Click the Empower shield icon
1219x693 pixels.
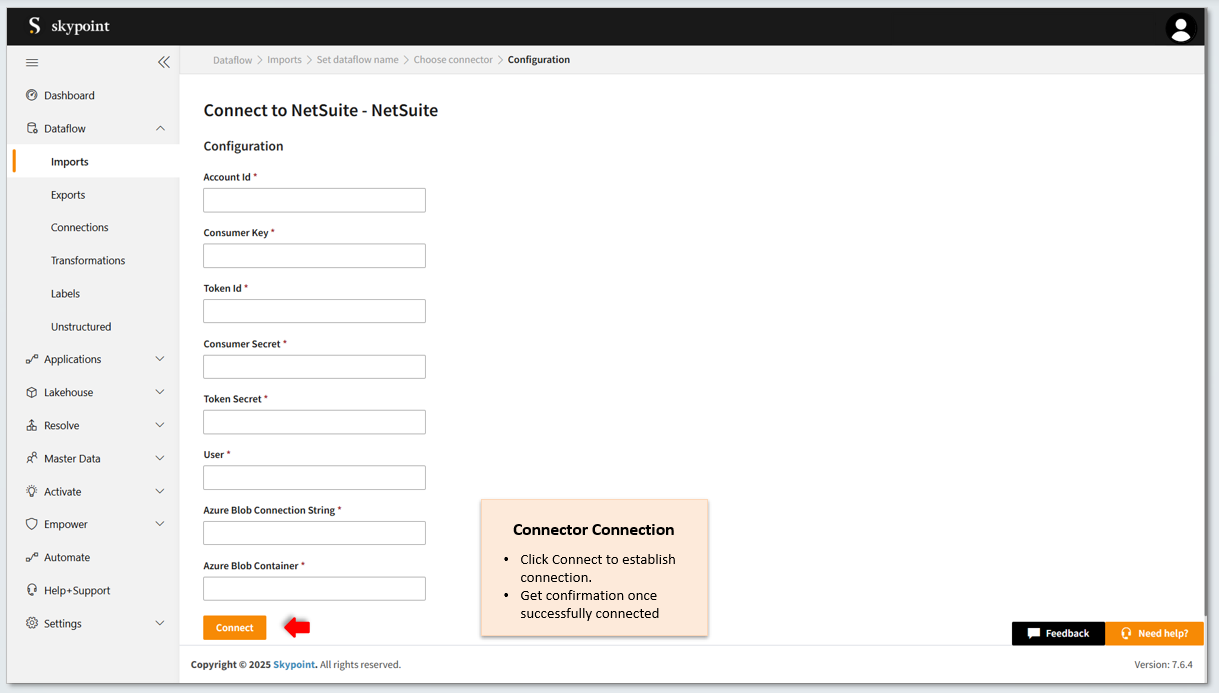pos(32,525)
